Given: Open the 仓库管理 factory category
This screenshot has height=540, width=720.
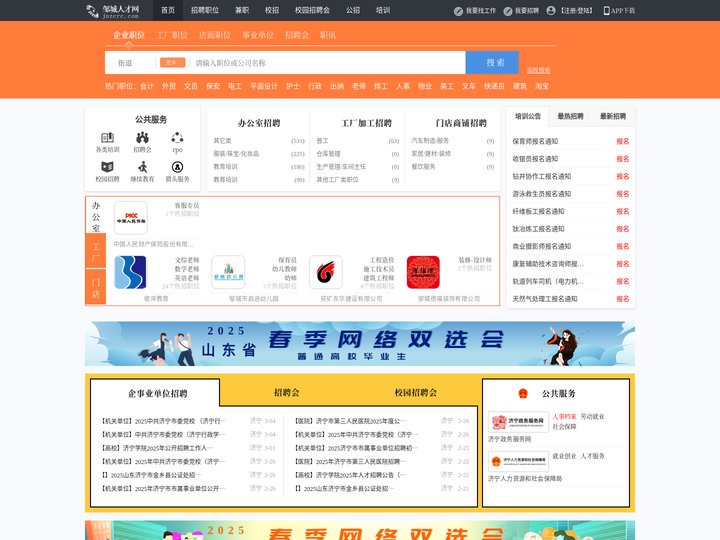Looking at the screenshot, I should tap(328, 154).
